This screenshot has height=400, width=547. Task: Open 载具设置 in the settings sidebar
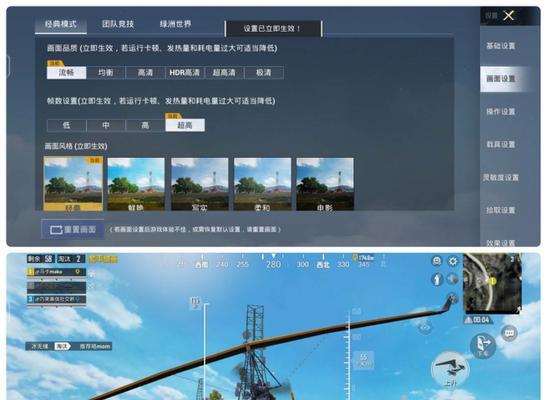coord(501,144)
